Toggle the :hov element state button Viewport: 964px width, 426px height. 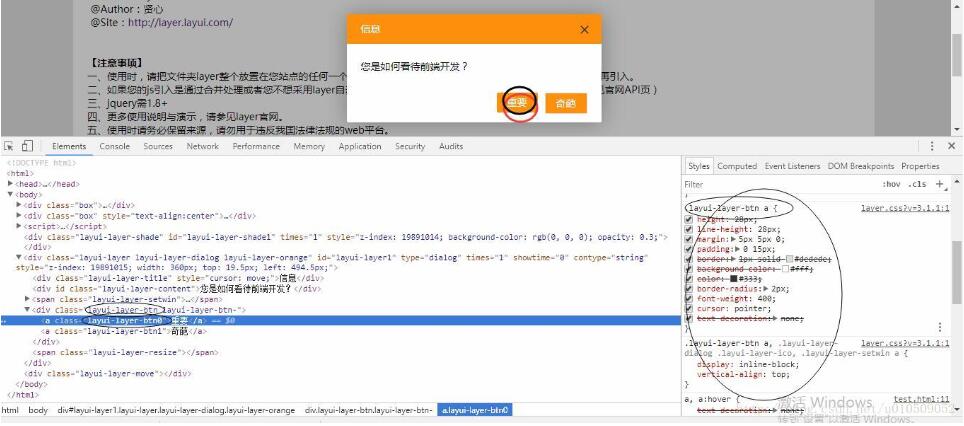point(891,184)
